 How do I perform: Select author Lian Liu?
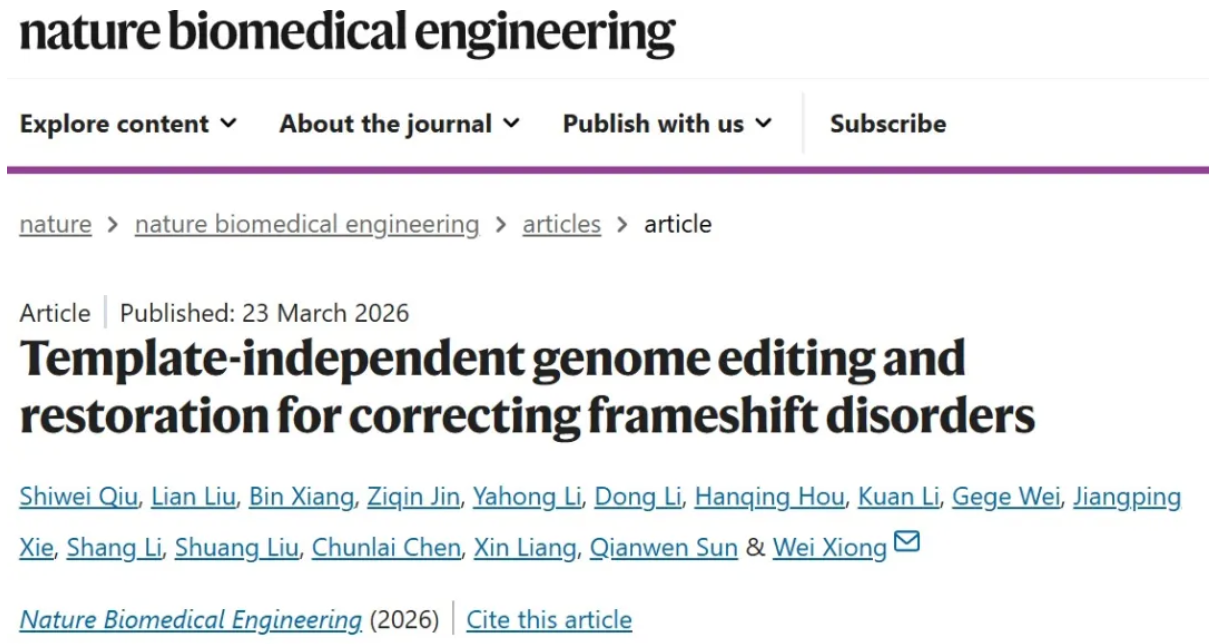(193, 497)
